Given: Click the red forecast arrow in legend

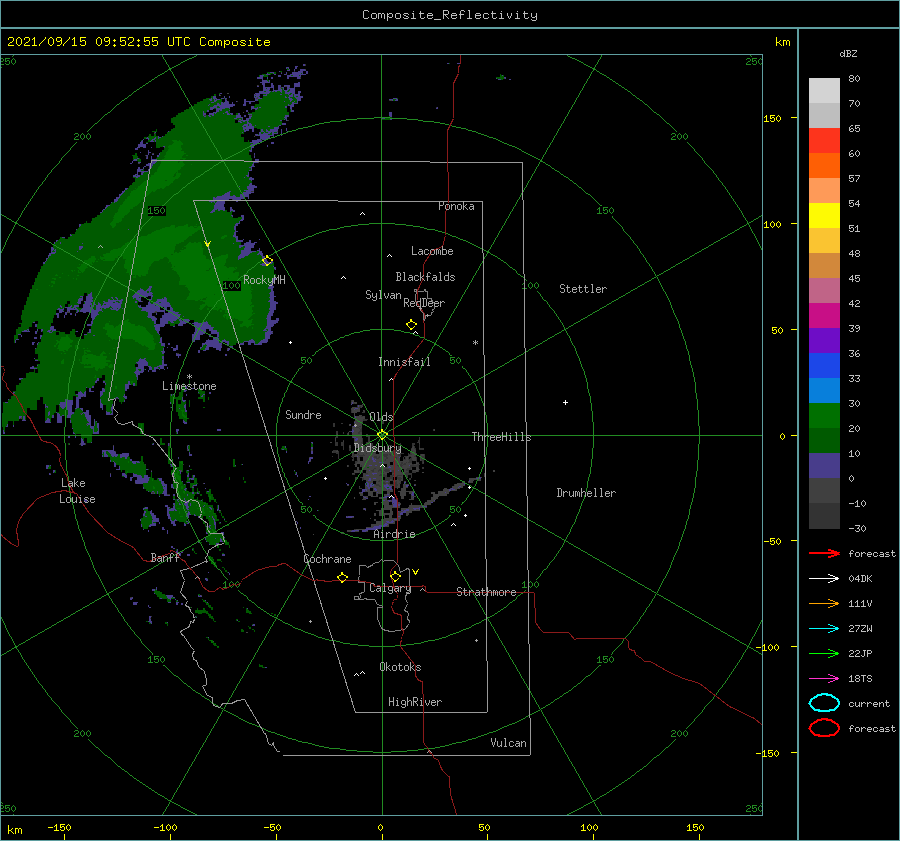Looking at the screenshot, I should click(824, 553).
